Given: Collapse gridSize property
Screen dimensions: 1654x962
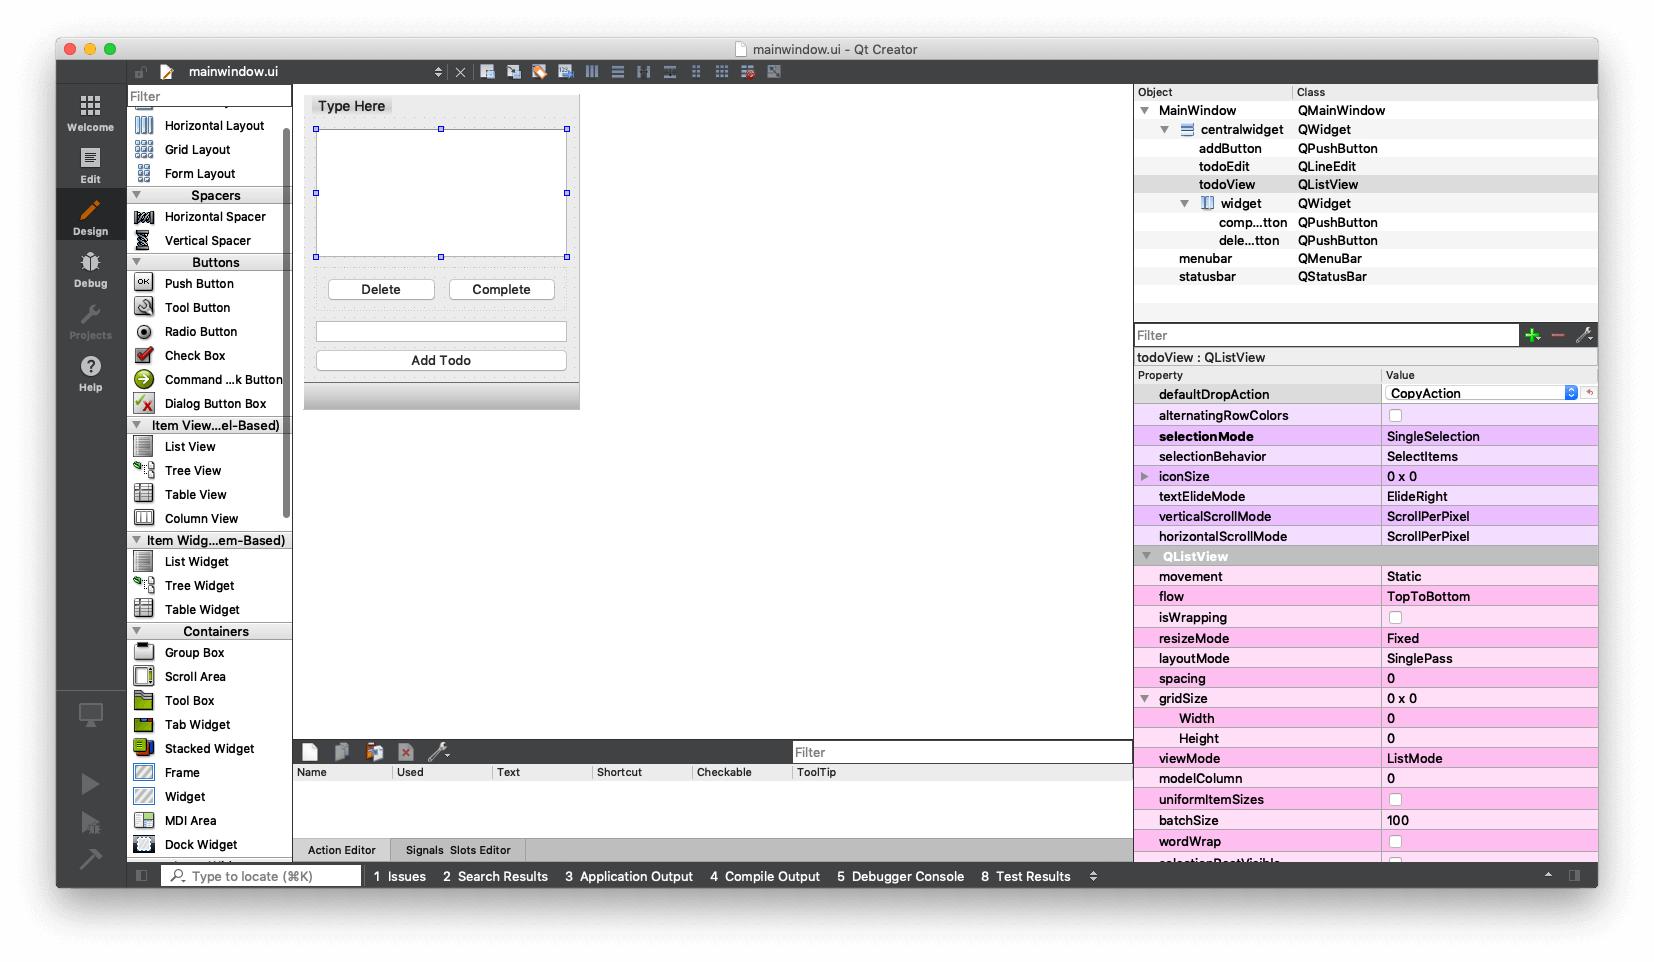Looking at the screenshot, I should [1145, 698].
